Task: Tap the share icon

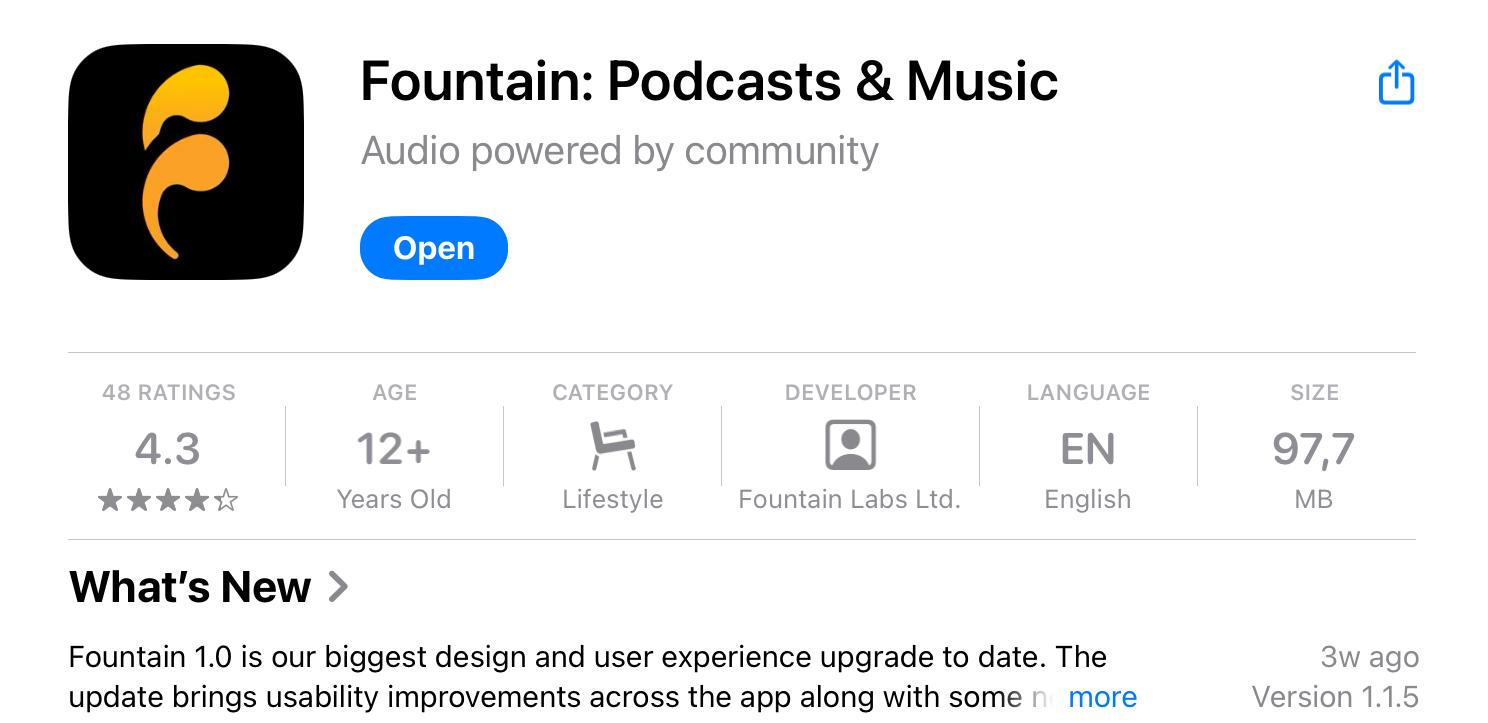Action: click(1396, 82)
